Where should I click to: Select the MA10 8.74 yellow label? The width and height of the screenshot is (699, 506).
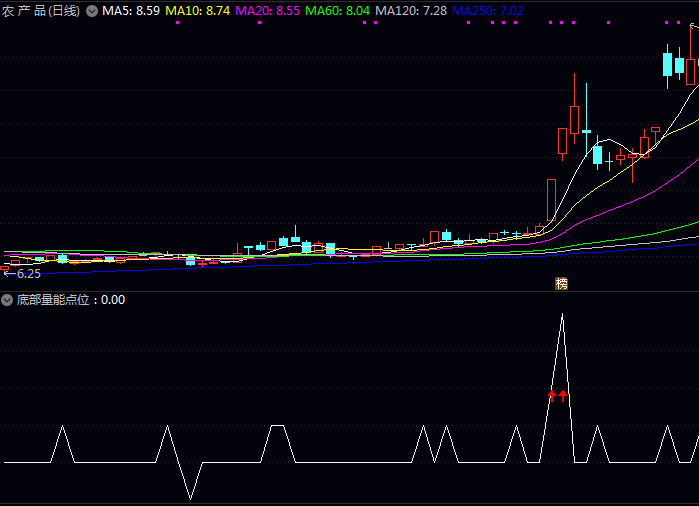pyautogui.click(x=197, y=11)
